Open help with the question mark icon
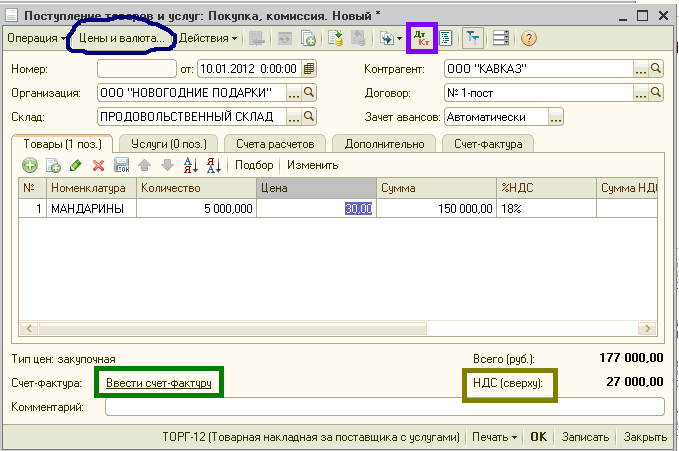Screen dimensions: 679x451 [529, 38]
